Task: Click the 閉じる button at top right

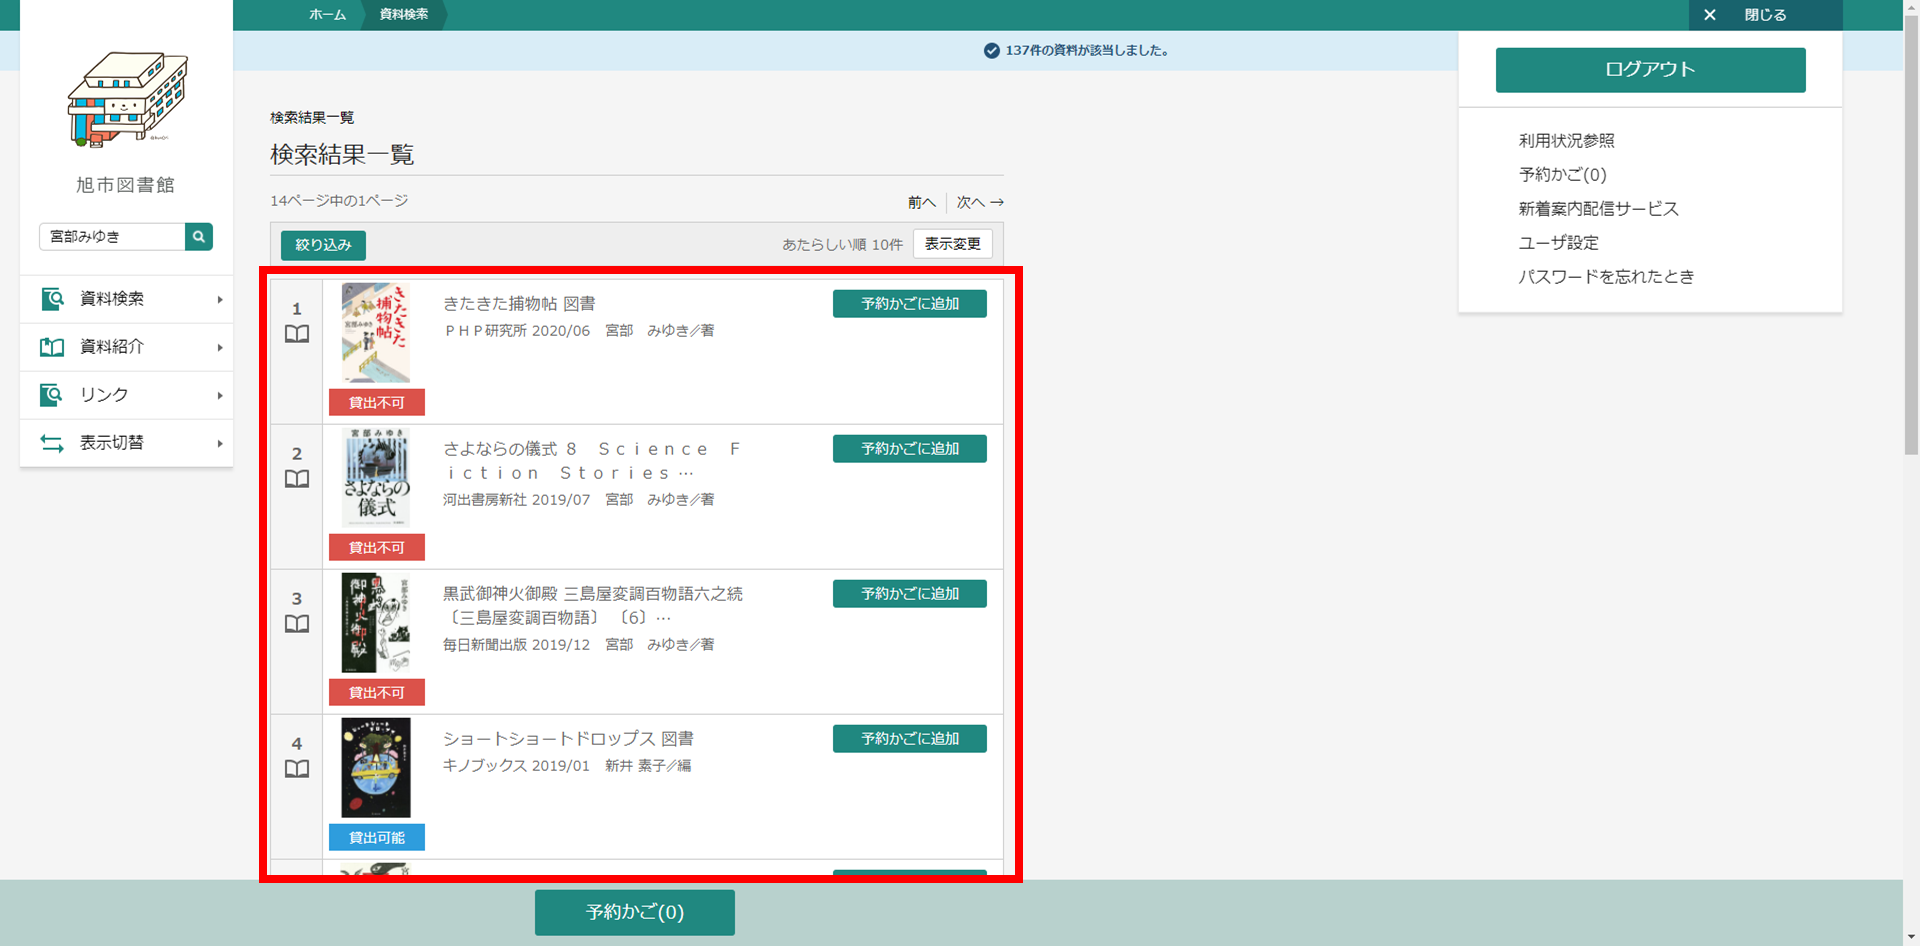Action: 1765,15
